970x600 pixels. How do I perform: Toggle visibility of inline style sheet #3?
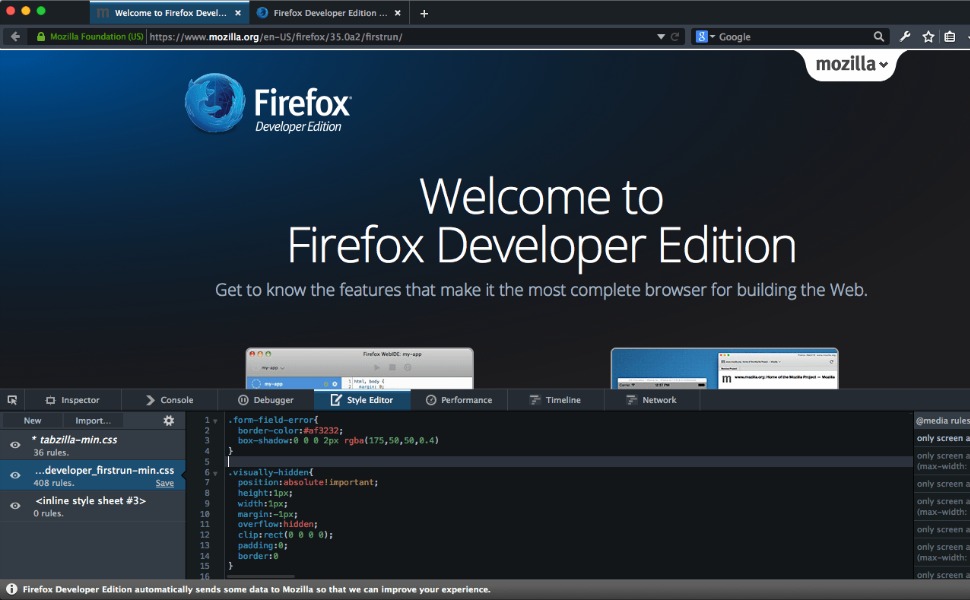pyautogui.click(x=15, y=505)
